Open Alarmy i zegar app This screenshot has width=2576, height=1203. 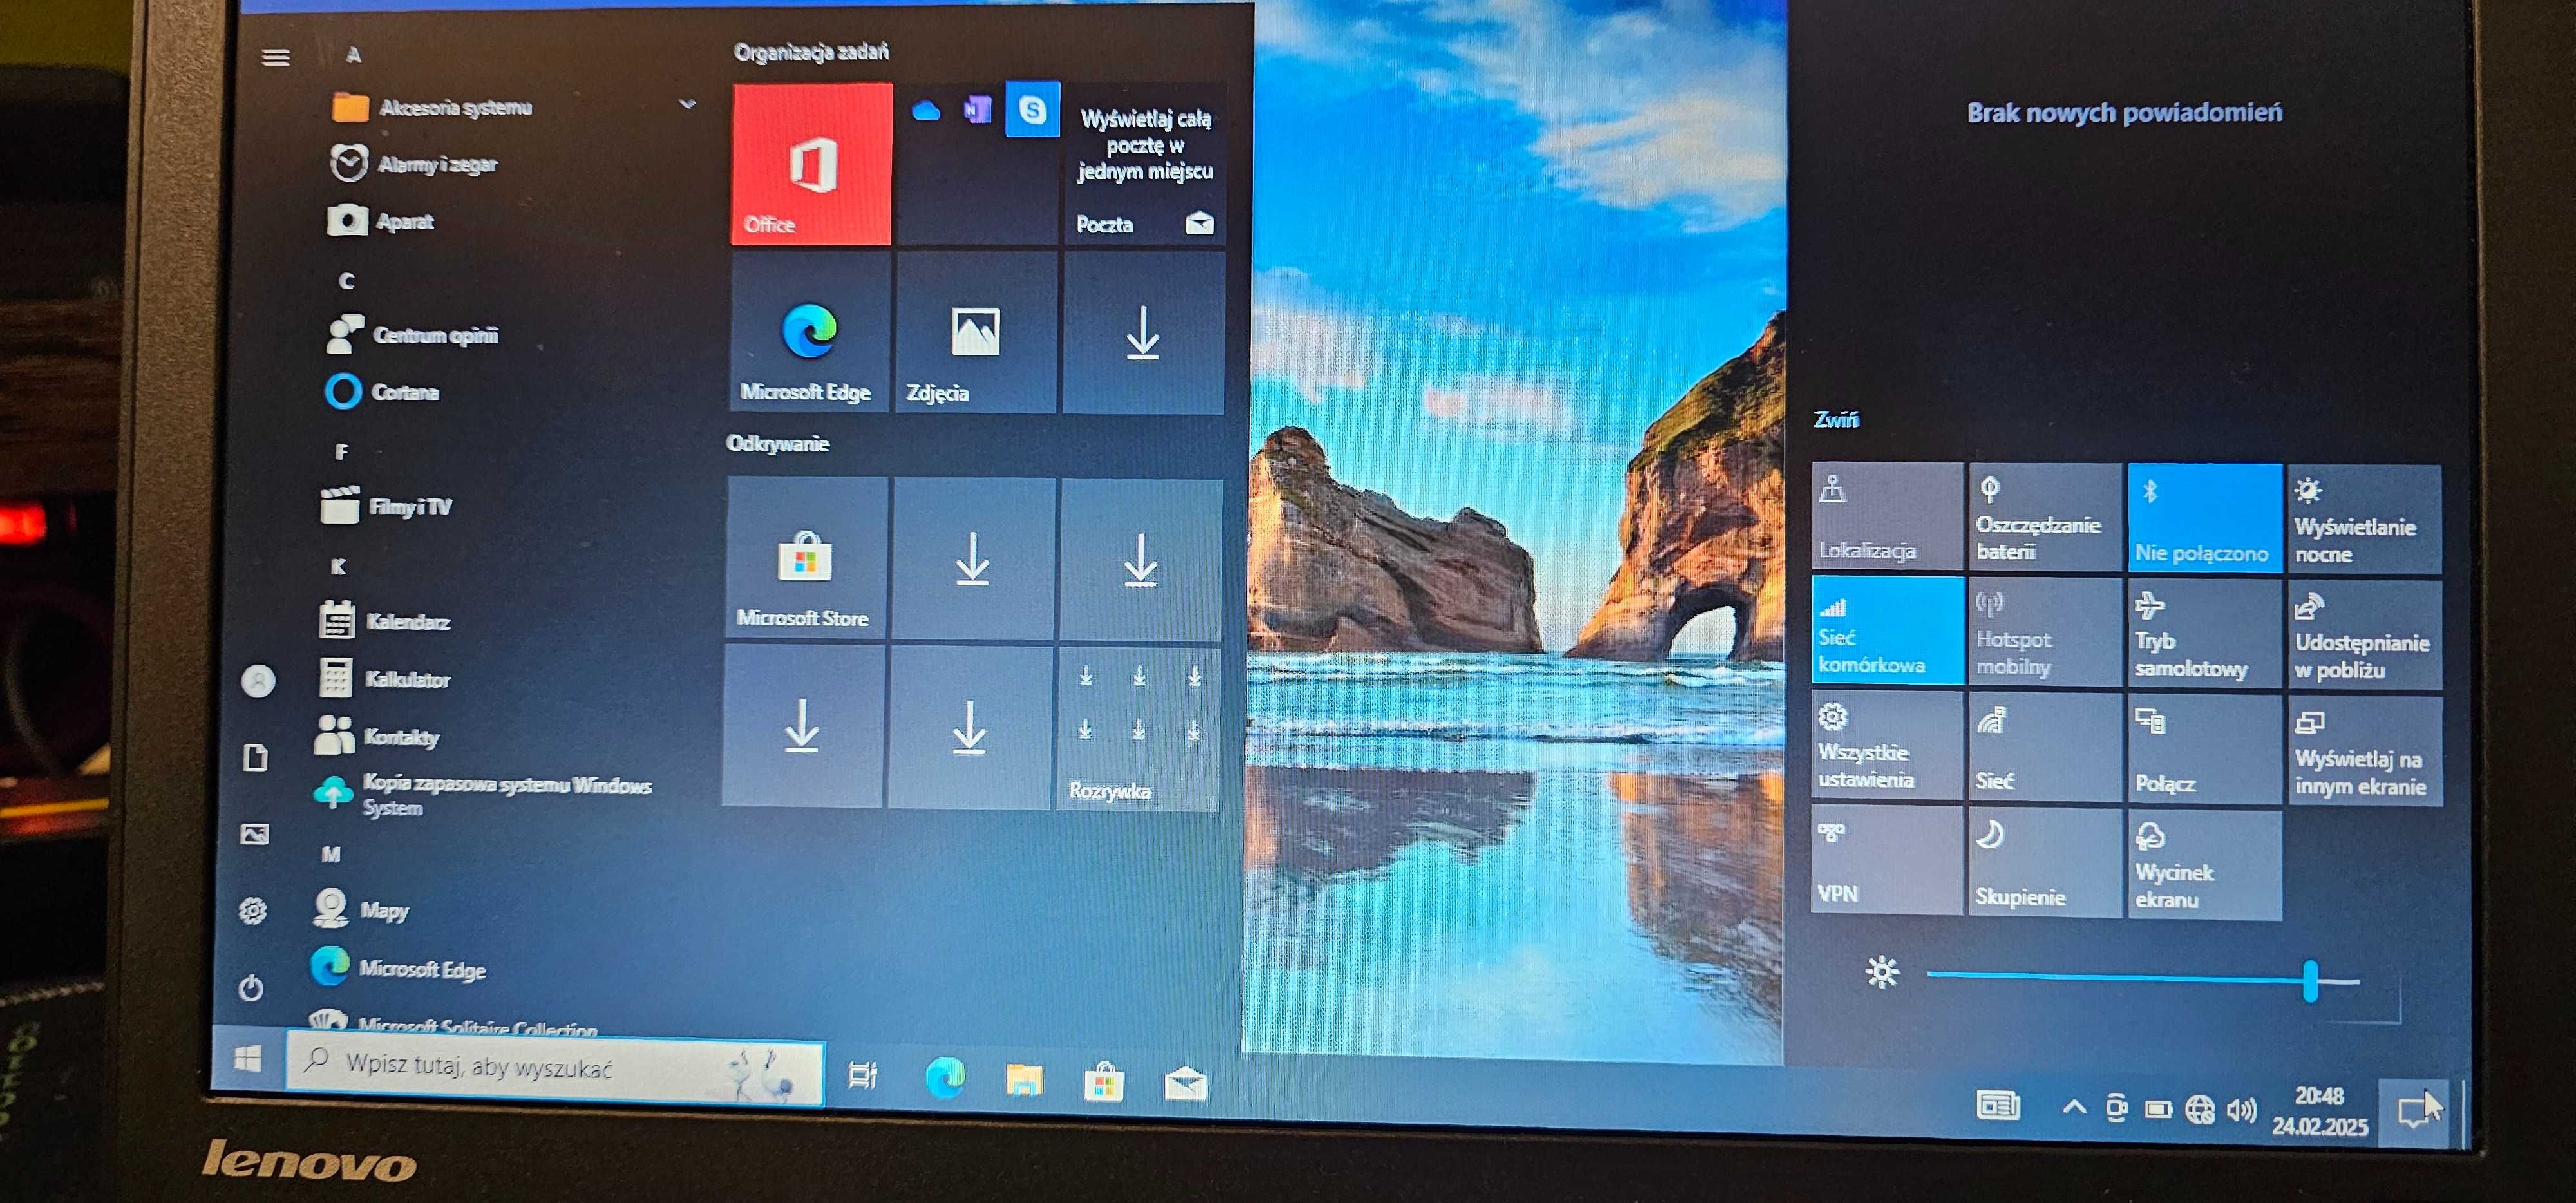coord(413,163)
